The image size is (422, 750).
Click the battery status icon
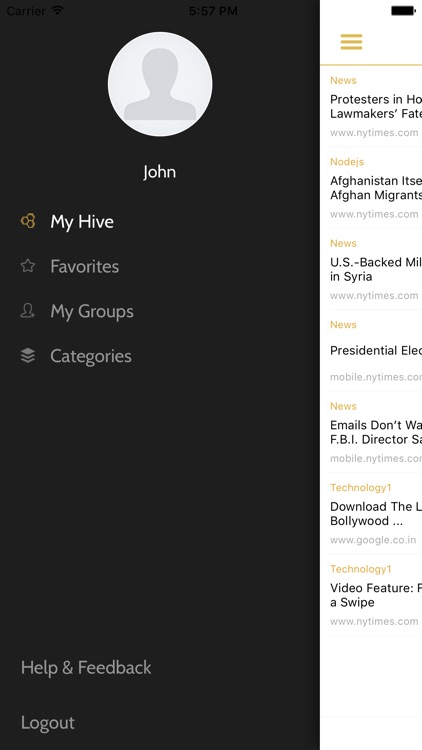click(x=402, y=11)
